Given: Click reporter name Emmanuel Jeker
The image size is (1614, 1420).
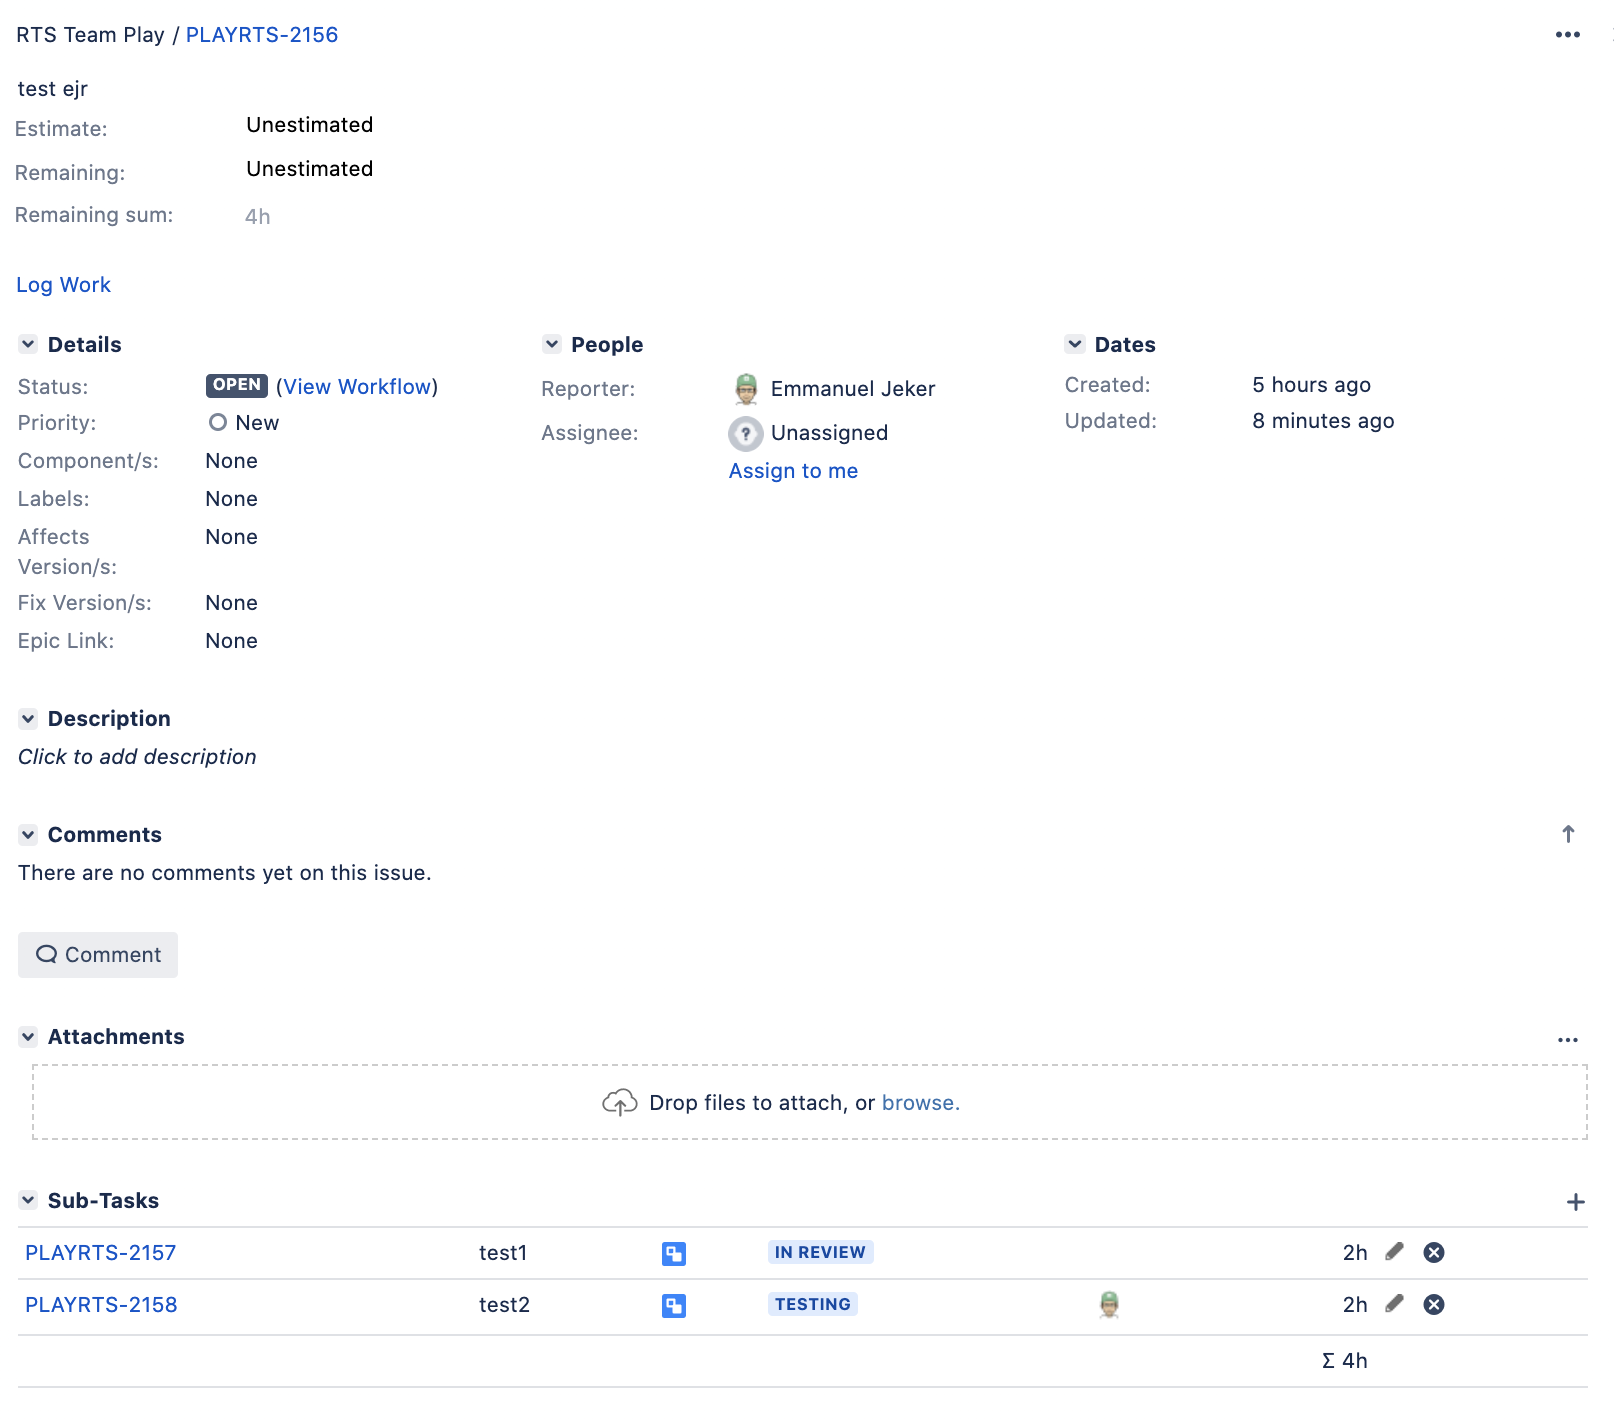Looking at the screenshot, I should pyautogui.click(x=853, y=389).
